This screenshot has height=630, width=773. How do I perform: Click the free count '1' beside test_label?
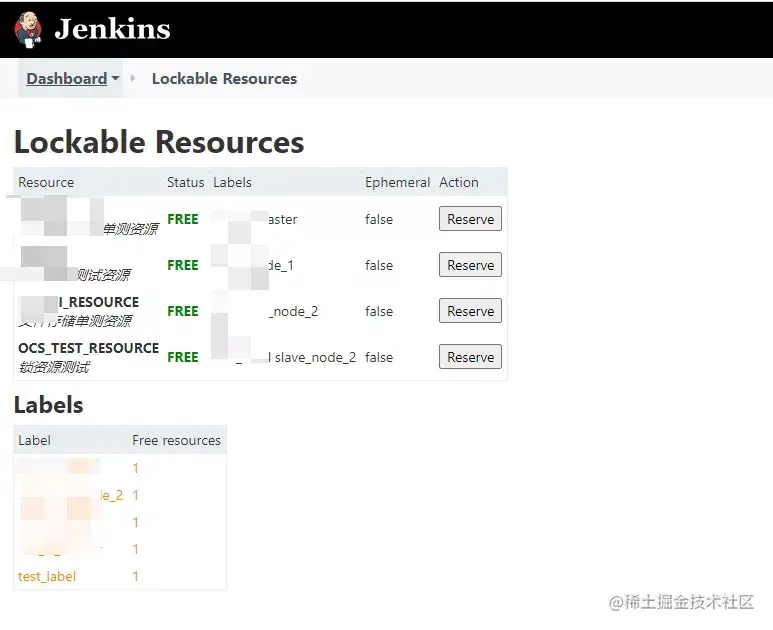[136, 576]
